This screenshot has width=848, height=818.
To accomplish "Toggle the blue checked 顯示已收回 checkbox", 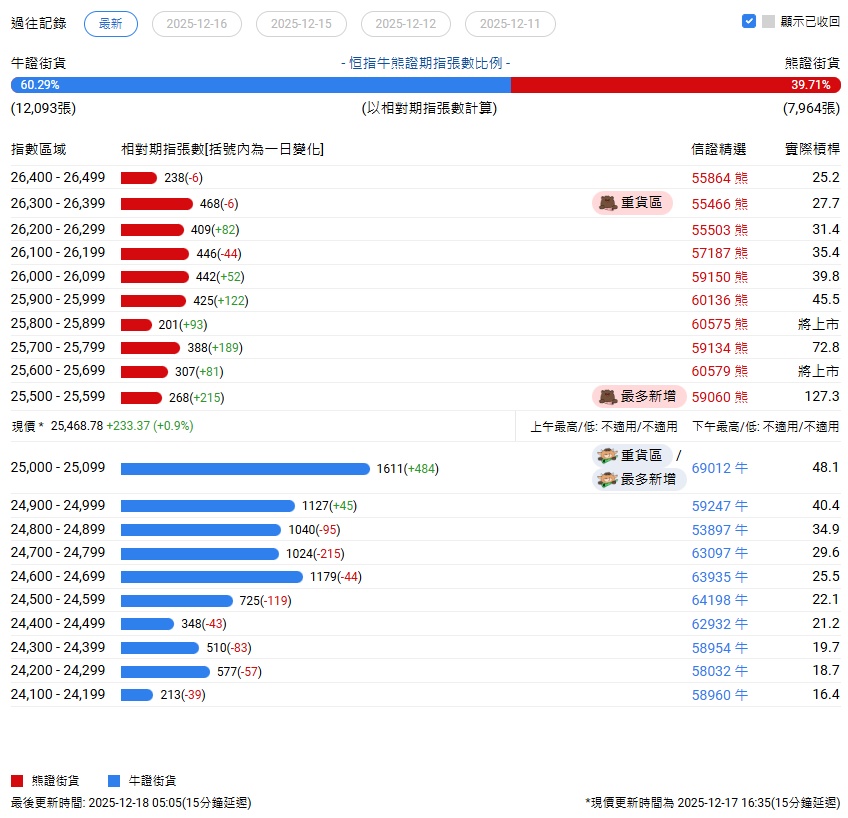I will pos(748,21).
